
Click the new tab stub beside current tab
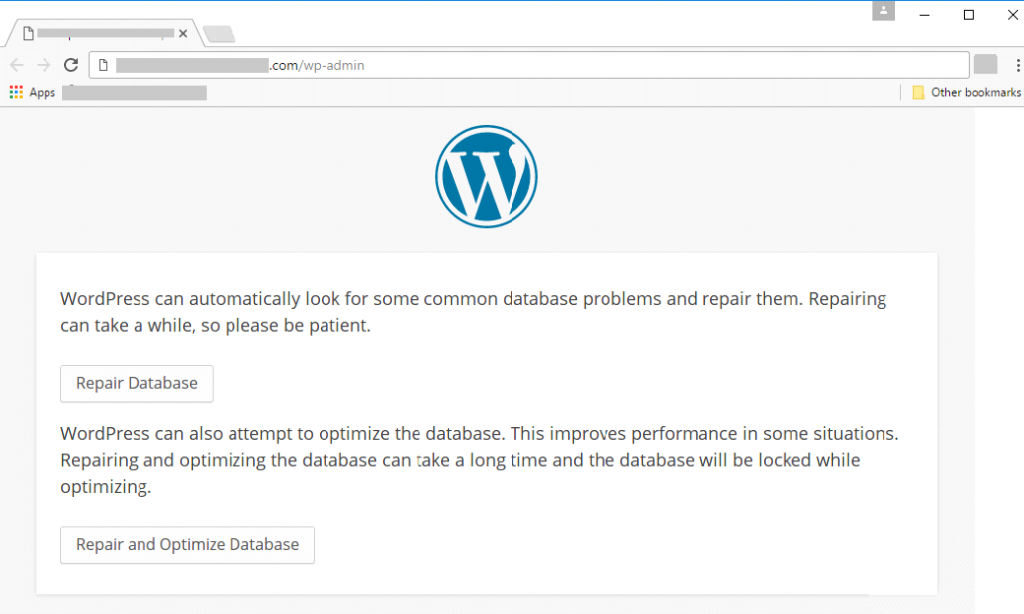pos(218,33)
